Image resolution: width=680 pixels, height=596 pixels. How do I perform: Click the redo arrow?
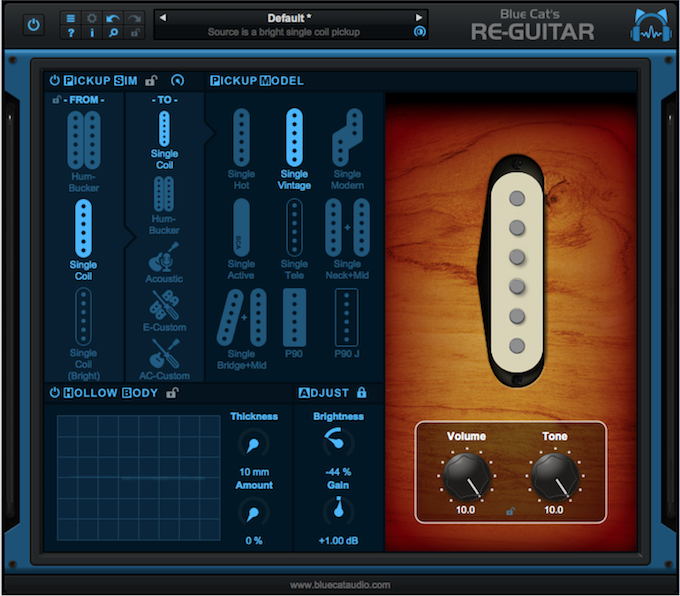coord(134,18)
